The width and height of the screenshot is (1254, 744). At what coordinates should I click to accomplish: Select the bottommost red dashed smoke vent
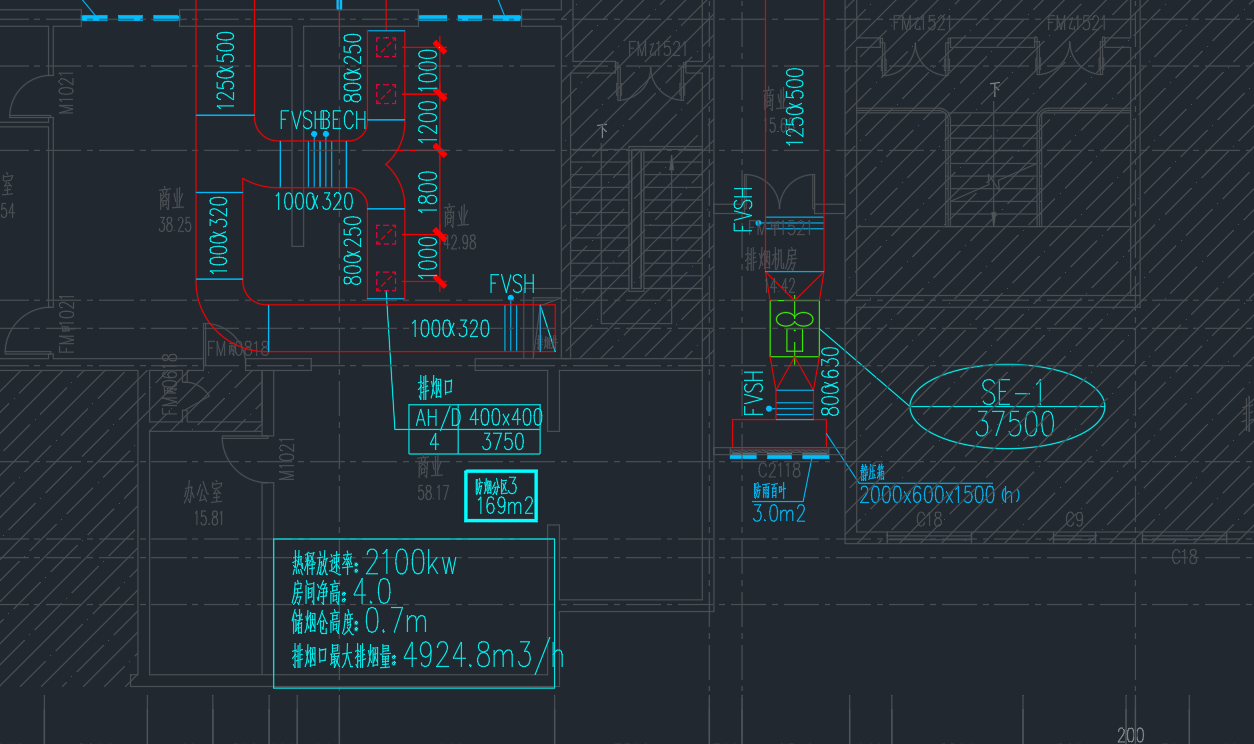pos(385,282)
